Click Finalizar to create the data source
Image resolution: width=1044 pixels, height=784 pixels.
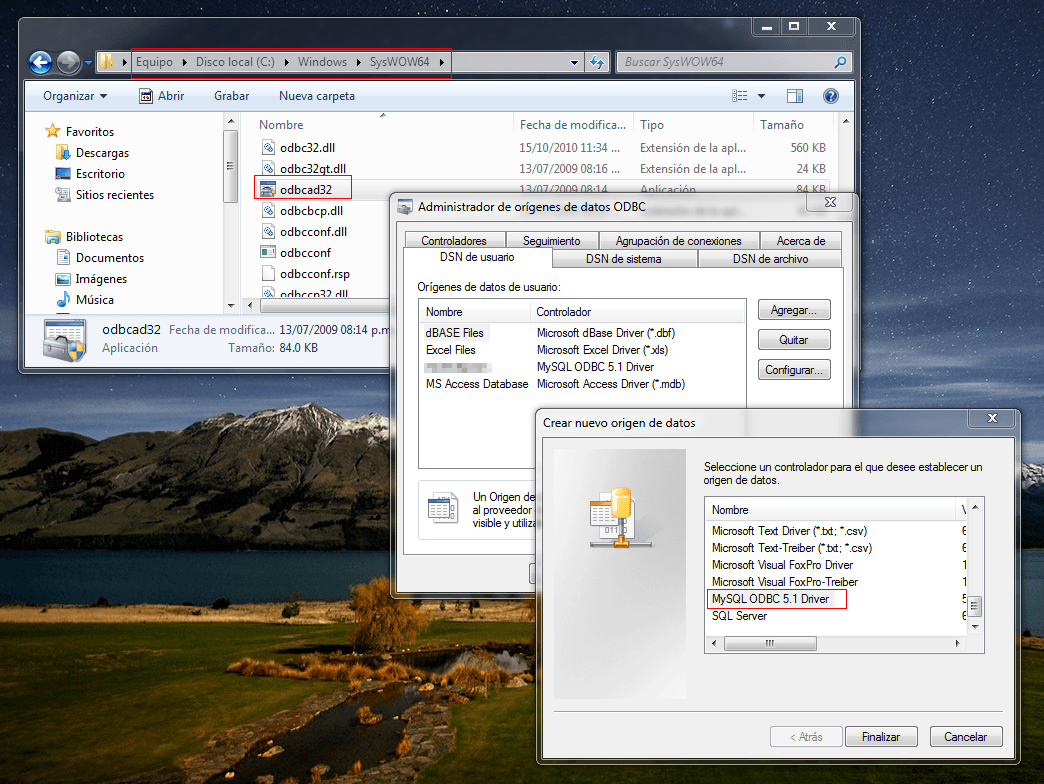880,736
